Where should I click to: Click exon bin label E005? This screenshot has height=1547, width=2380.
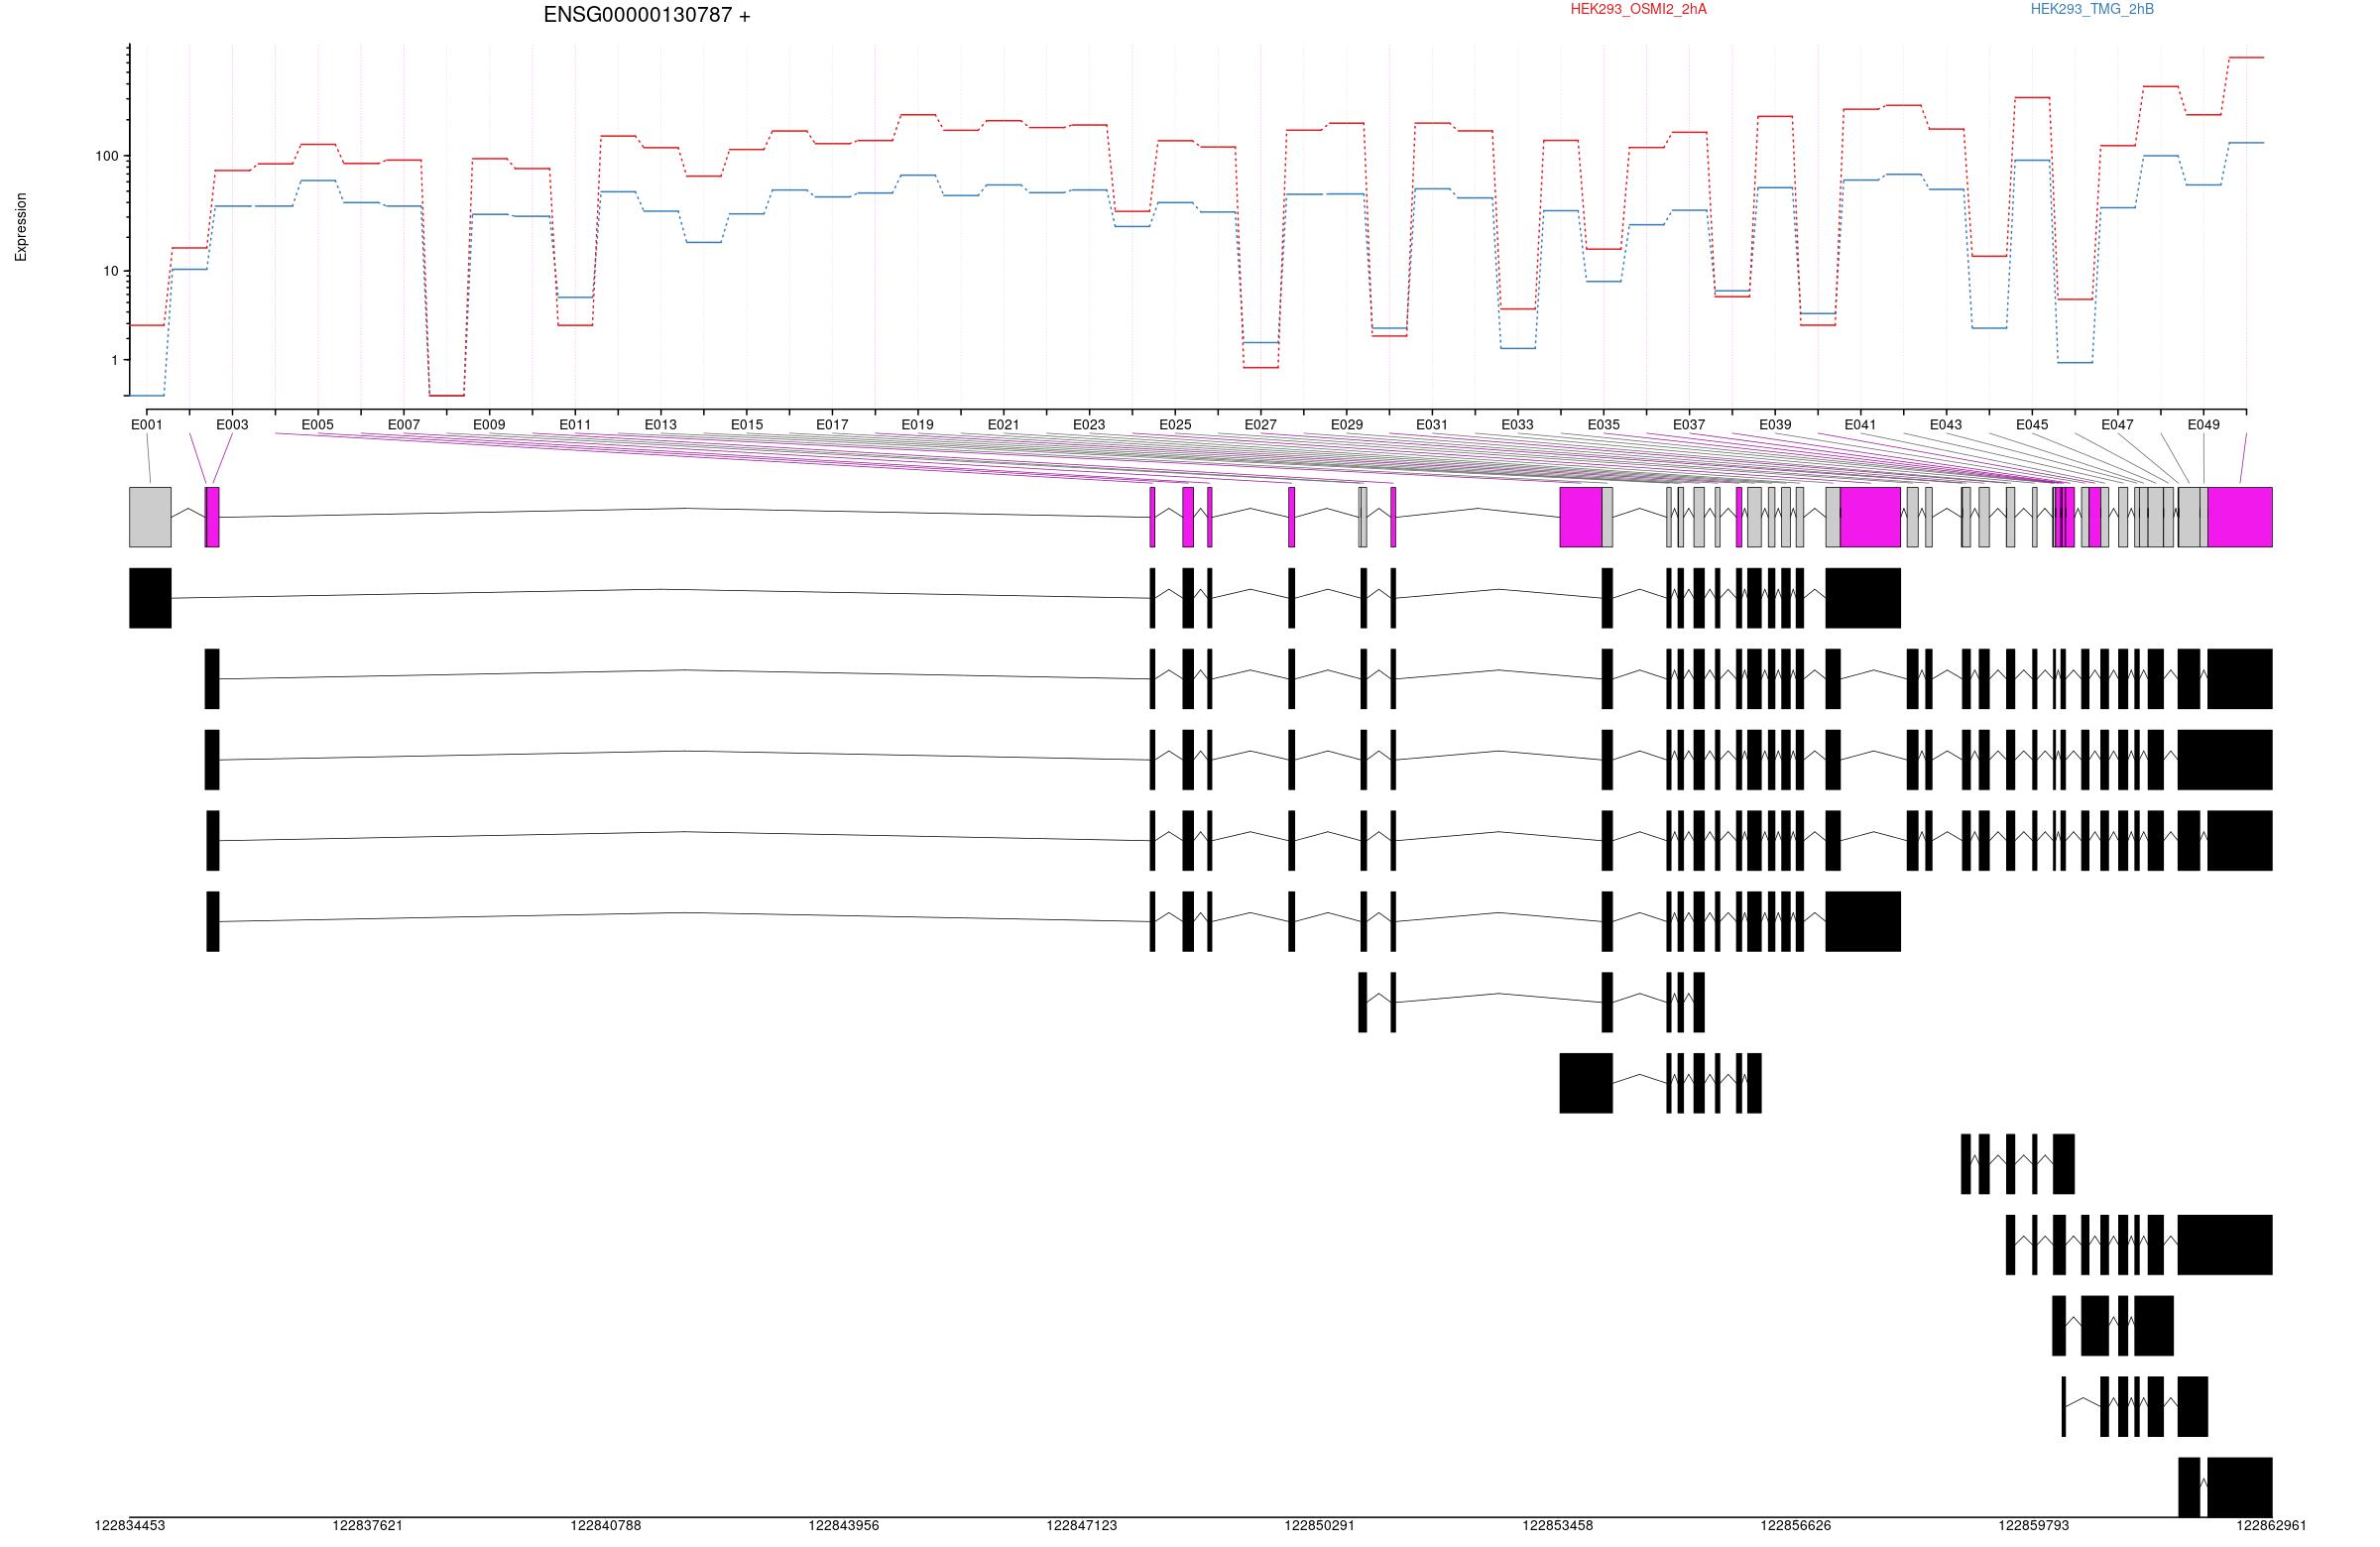coord(318,424)
